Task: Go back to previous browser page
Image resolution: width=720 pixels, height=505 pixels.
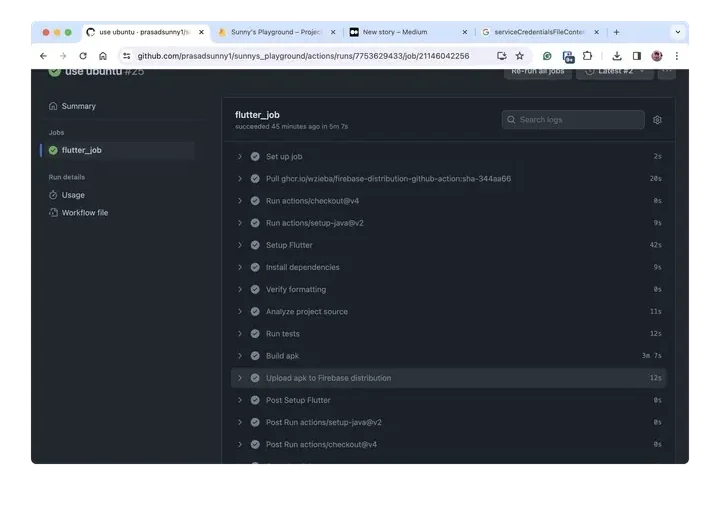Action: pos(43,56)
